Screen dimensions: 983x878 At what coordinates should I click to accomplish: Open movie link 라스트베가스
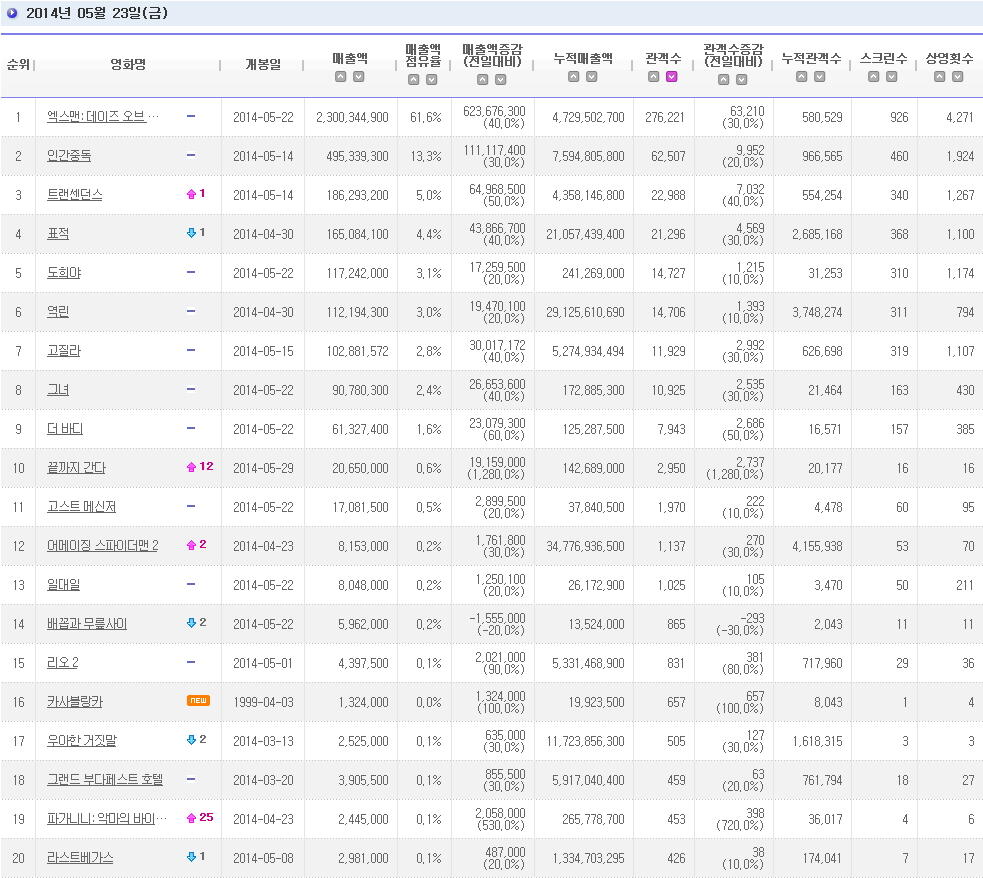point(80,857)
